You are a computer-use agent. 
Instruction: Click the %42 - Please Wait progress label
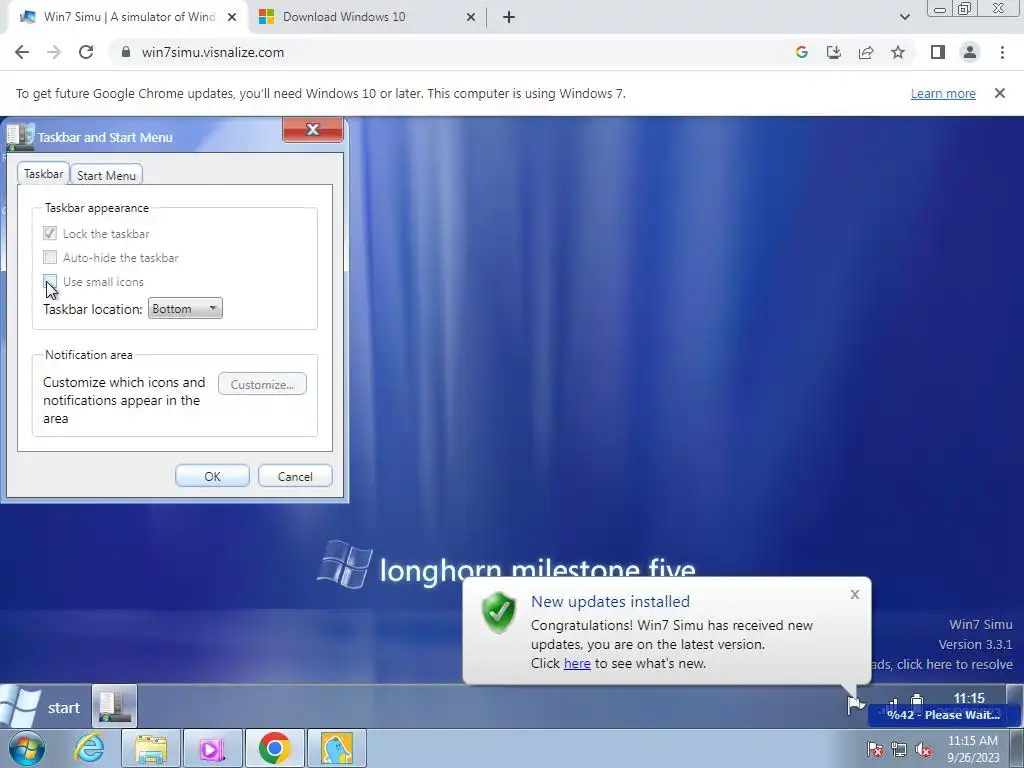pos(943,714)
